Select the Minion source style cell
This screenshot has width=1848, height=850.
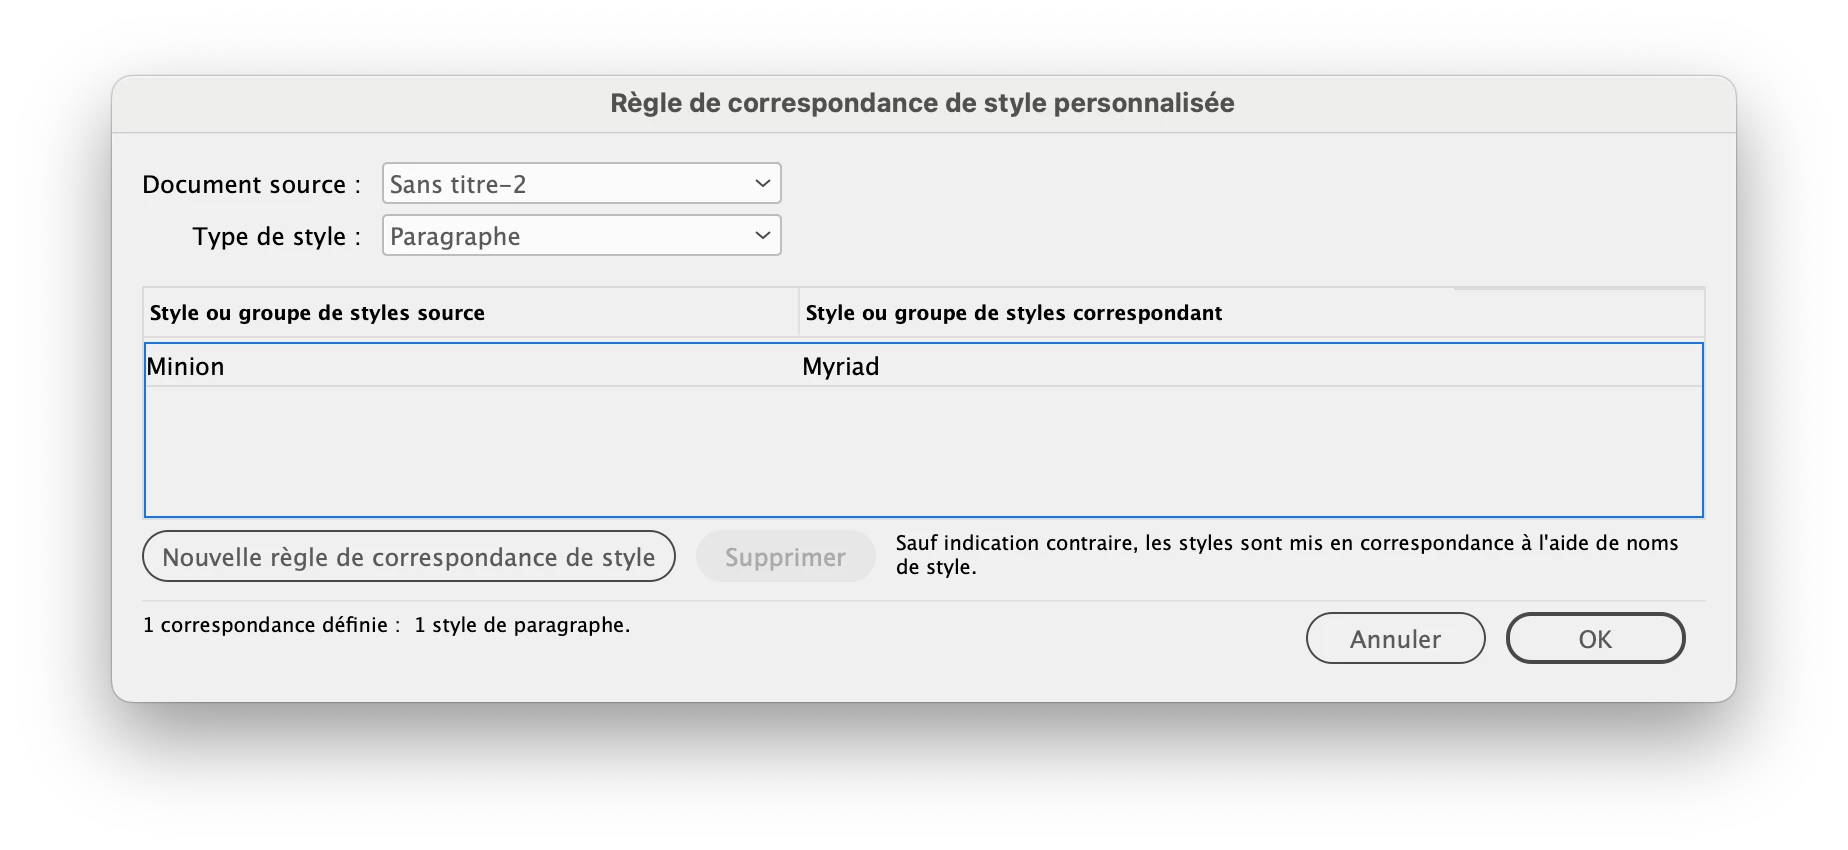pyautogui.click(x=472, y=367)
